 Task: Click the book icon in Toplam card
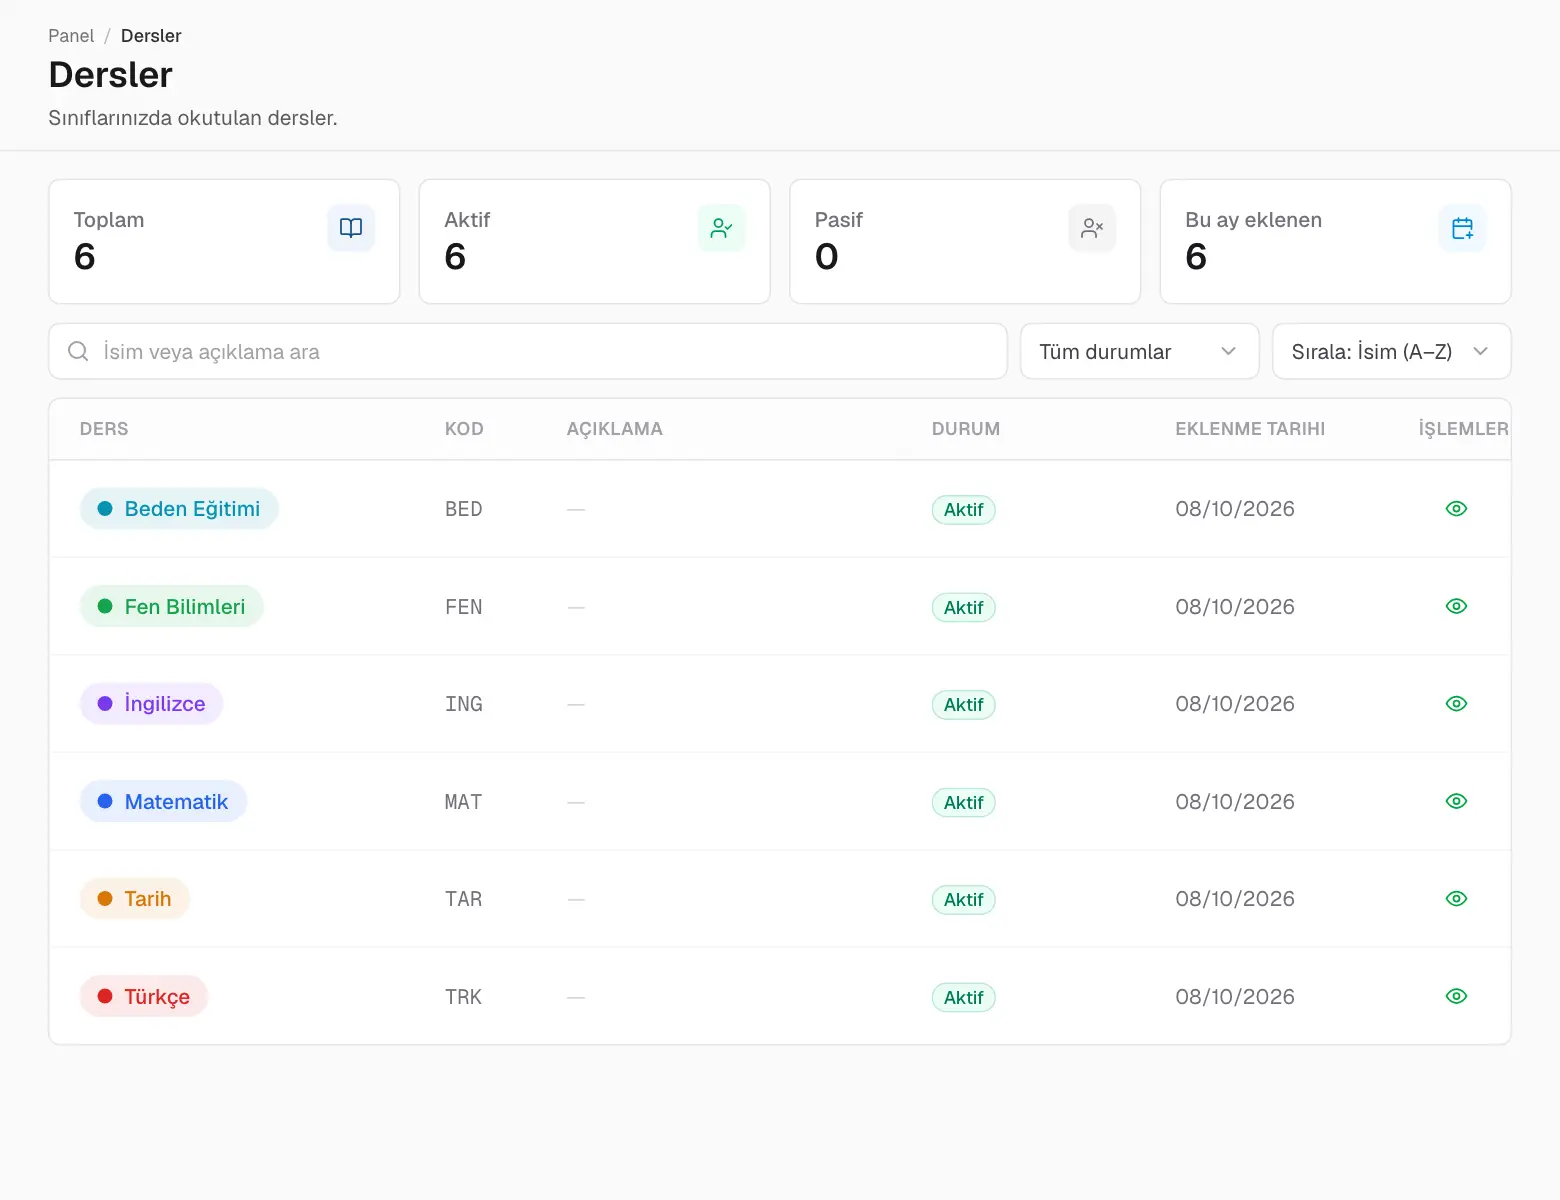(x=351, y=228)
